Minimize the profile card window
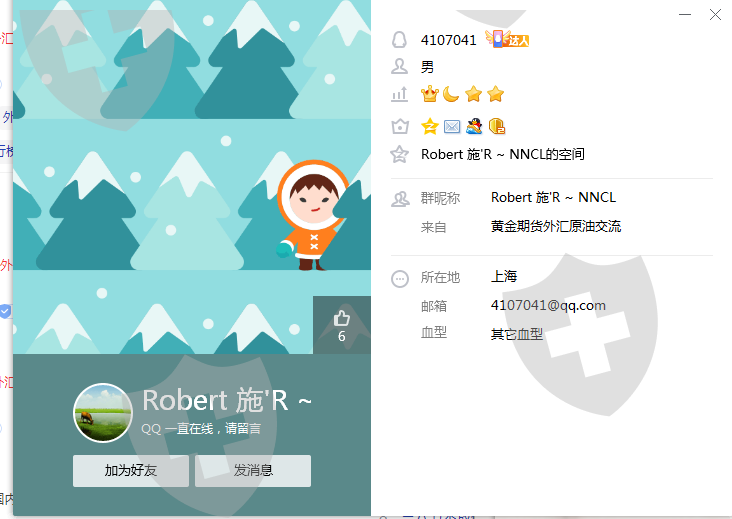The width and height of the screenshot is (732, 519). point(685,14)
